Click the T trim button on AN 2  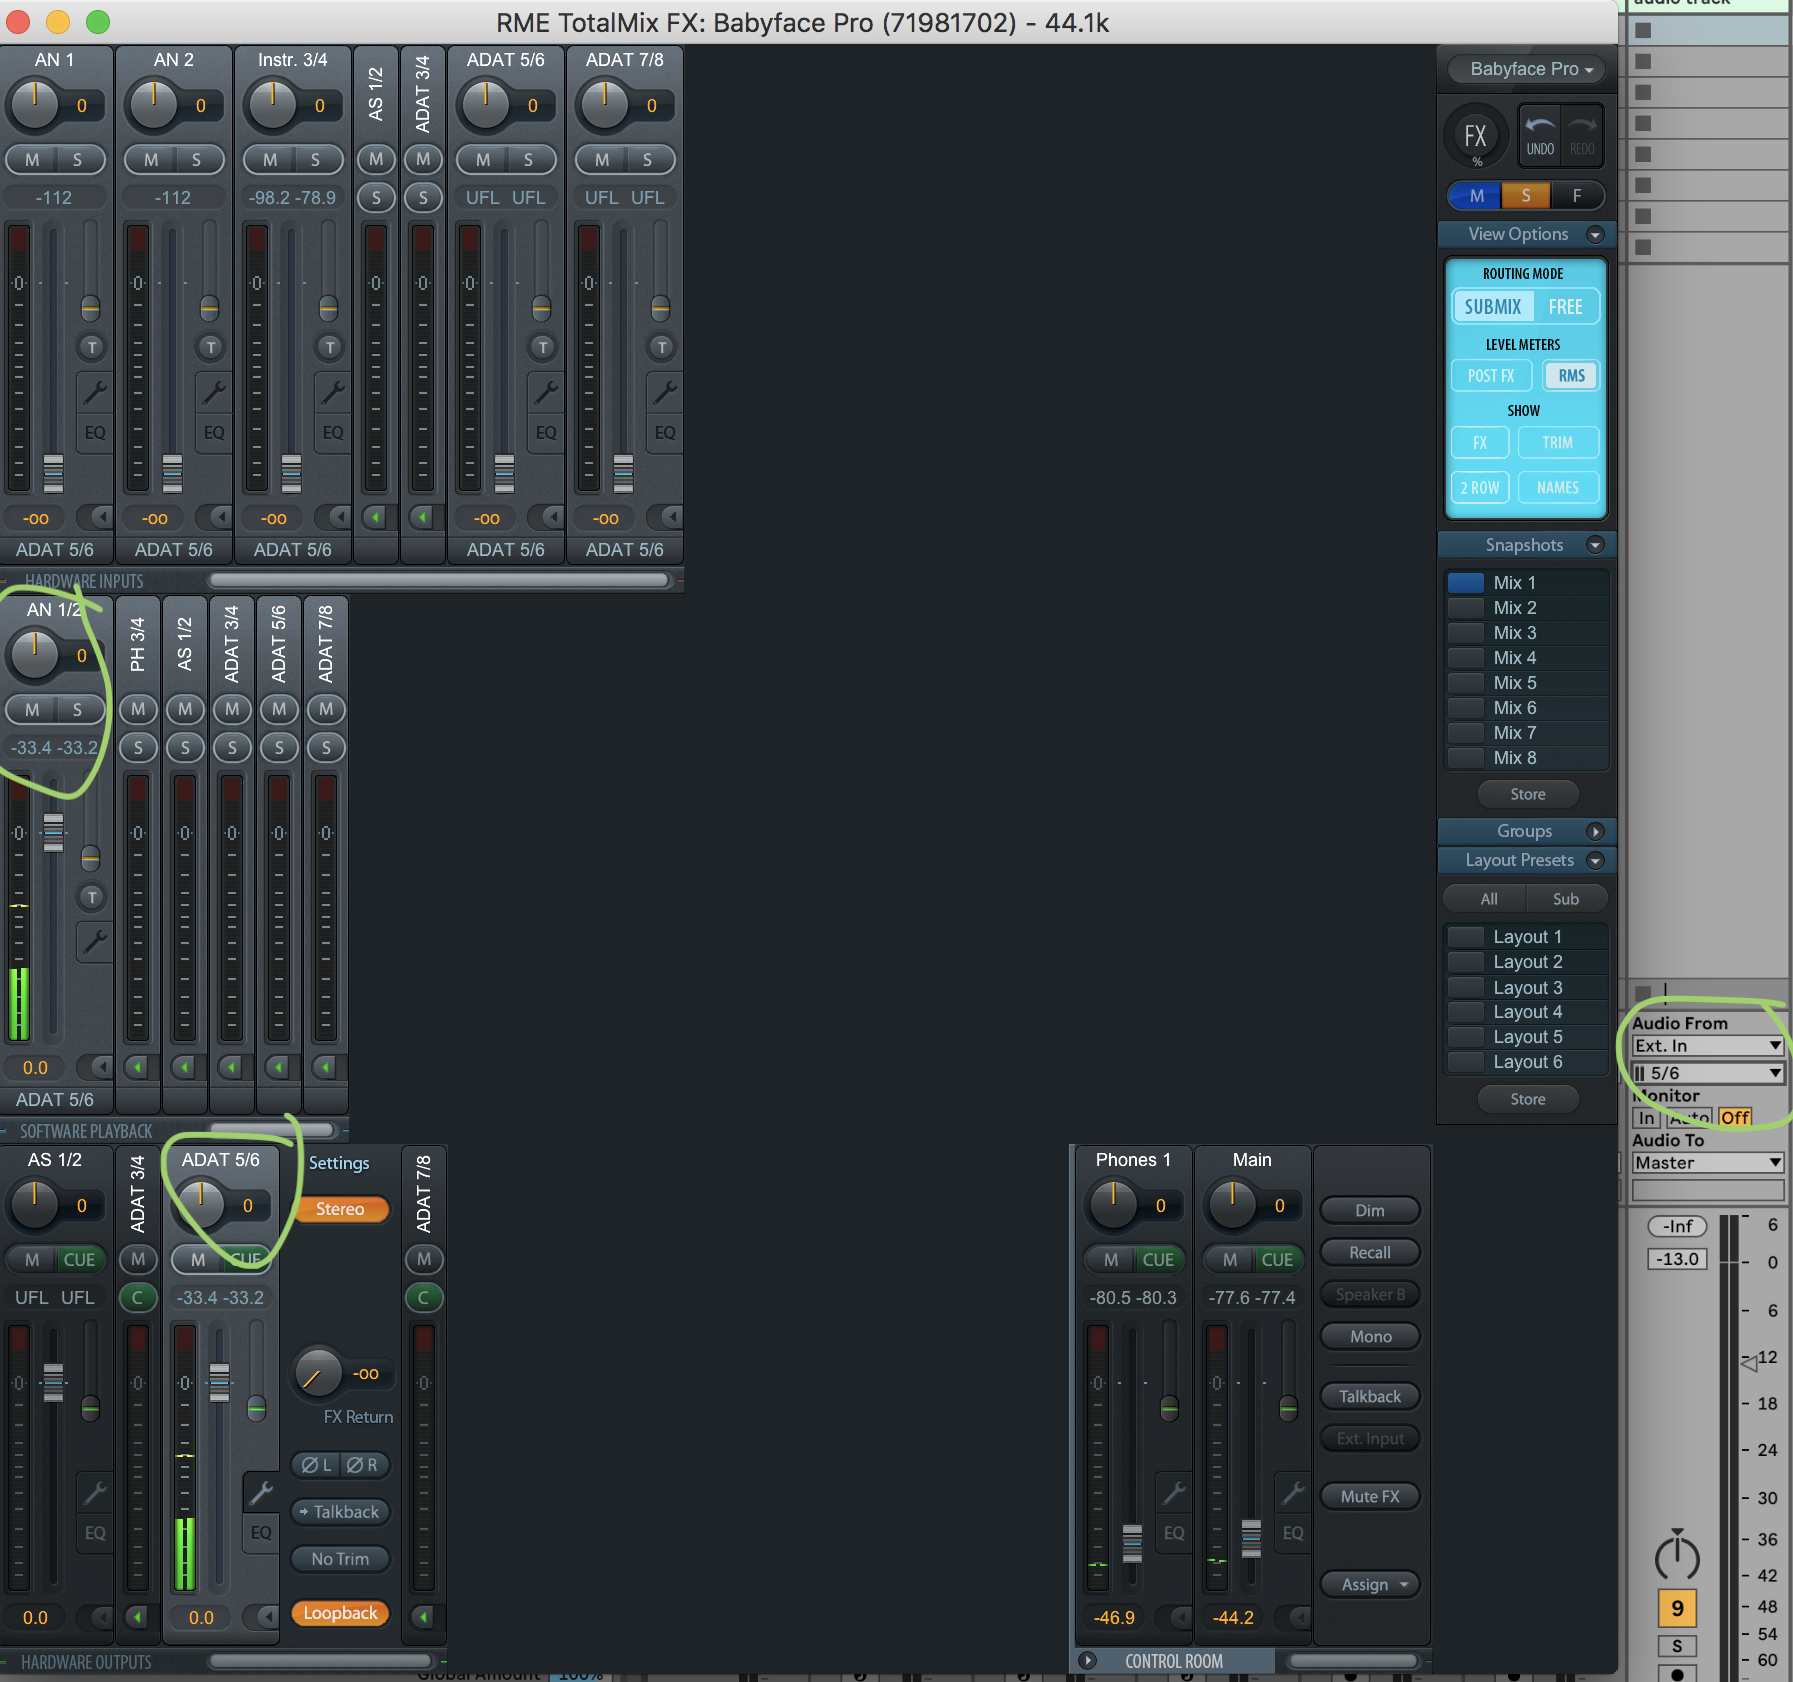[x=211, y=347]
